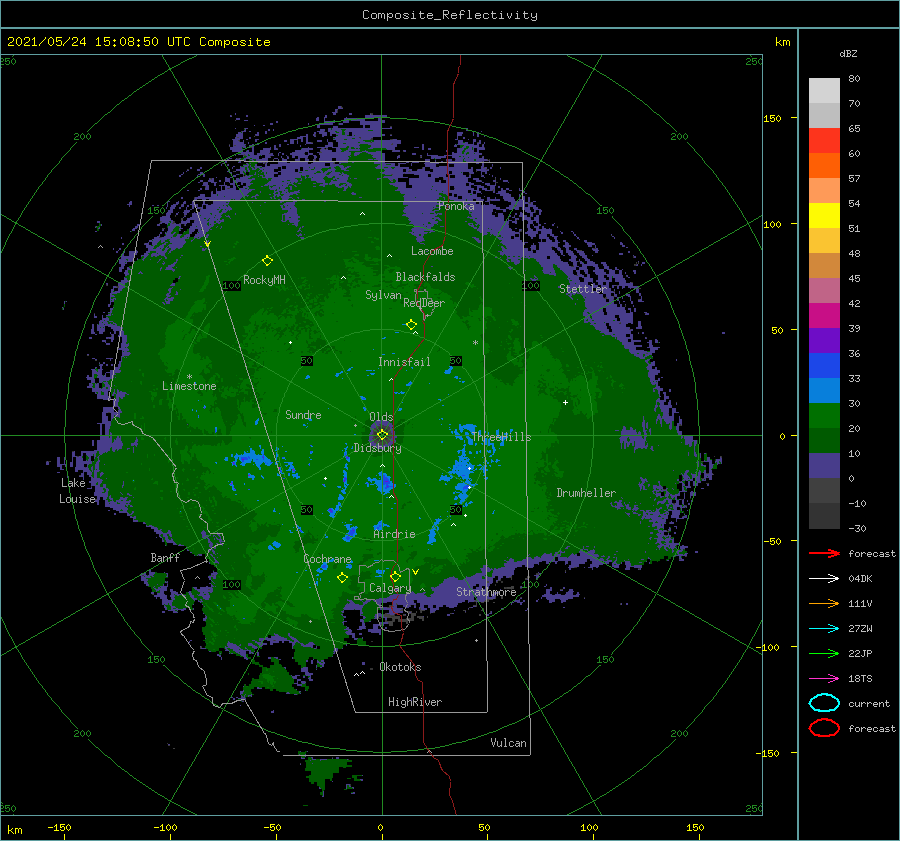Viewport: 900px width, 841px height.
Task: Select the slate purple 10 dBZ swatch
Action: (824, 465)
